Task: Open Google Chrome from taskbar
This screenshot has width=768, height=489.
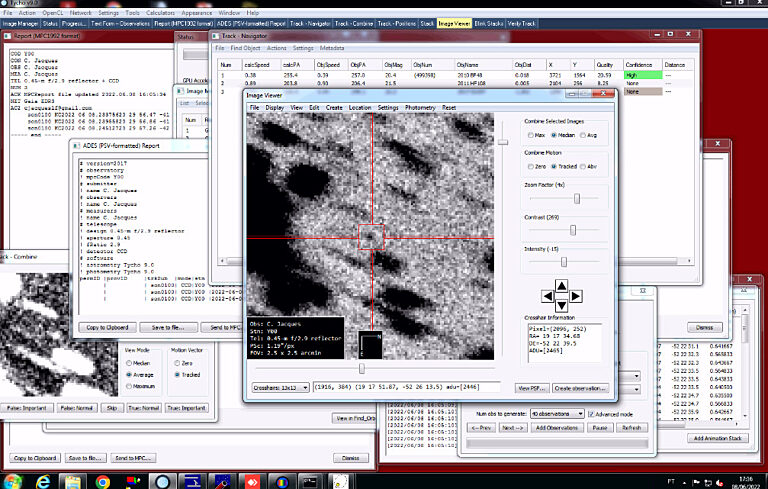Action: click(x=102, y=482)
